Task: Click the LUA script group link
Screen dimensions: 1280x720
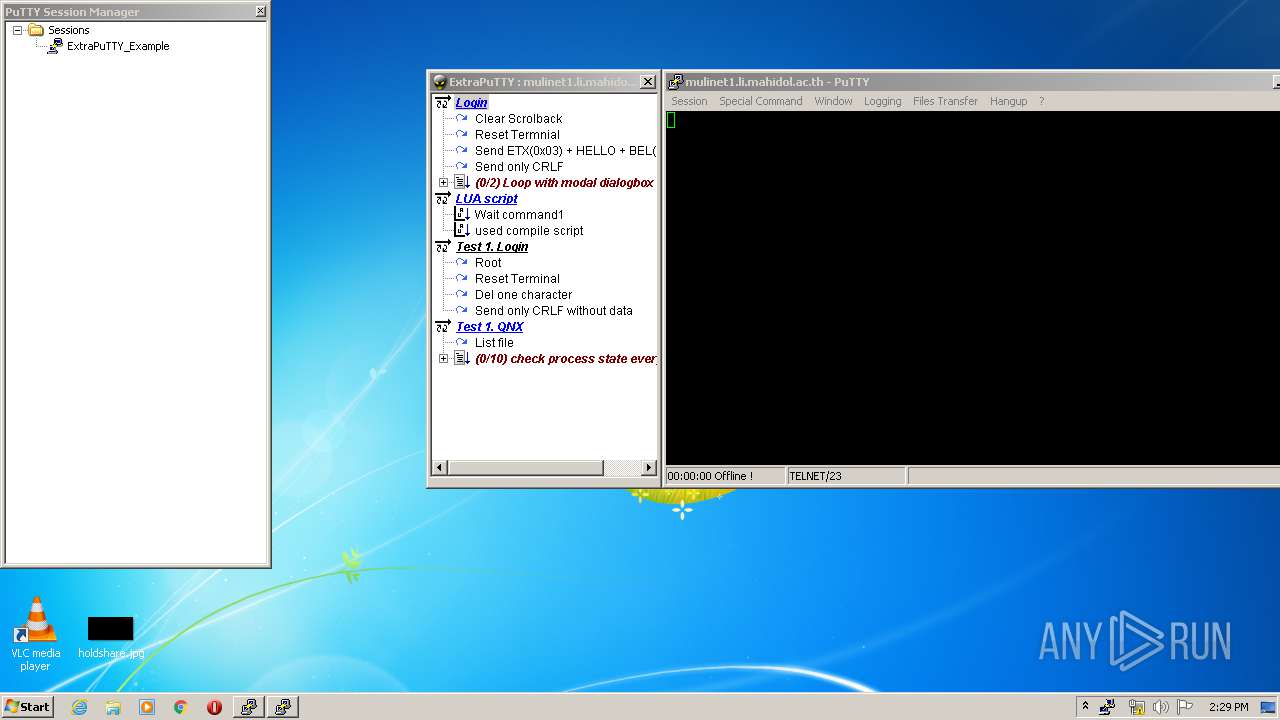Action: click(x=487, y=198)
